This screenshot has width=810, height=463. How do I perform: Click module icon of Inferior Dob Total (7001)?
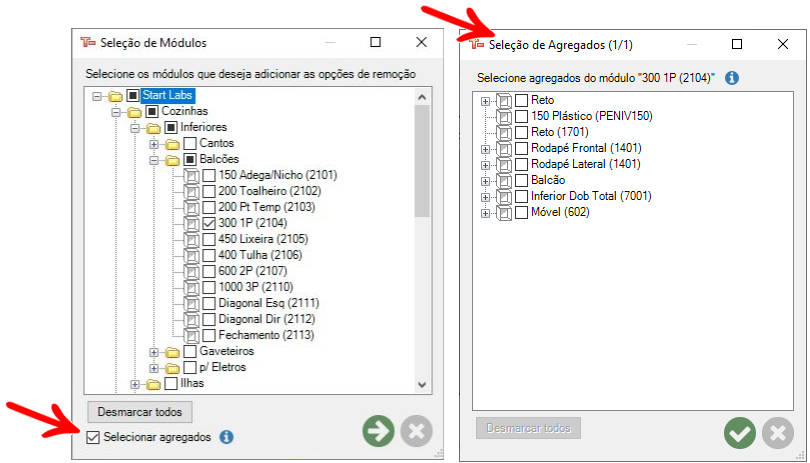click(x=504, y=197)
